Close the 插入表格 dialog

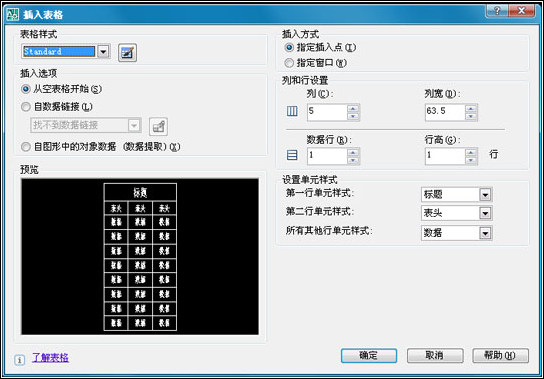tap(521, 11)
